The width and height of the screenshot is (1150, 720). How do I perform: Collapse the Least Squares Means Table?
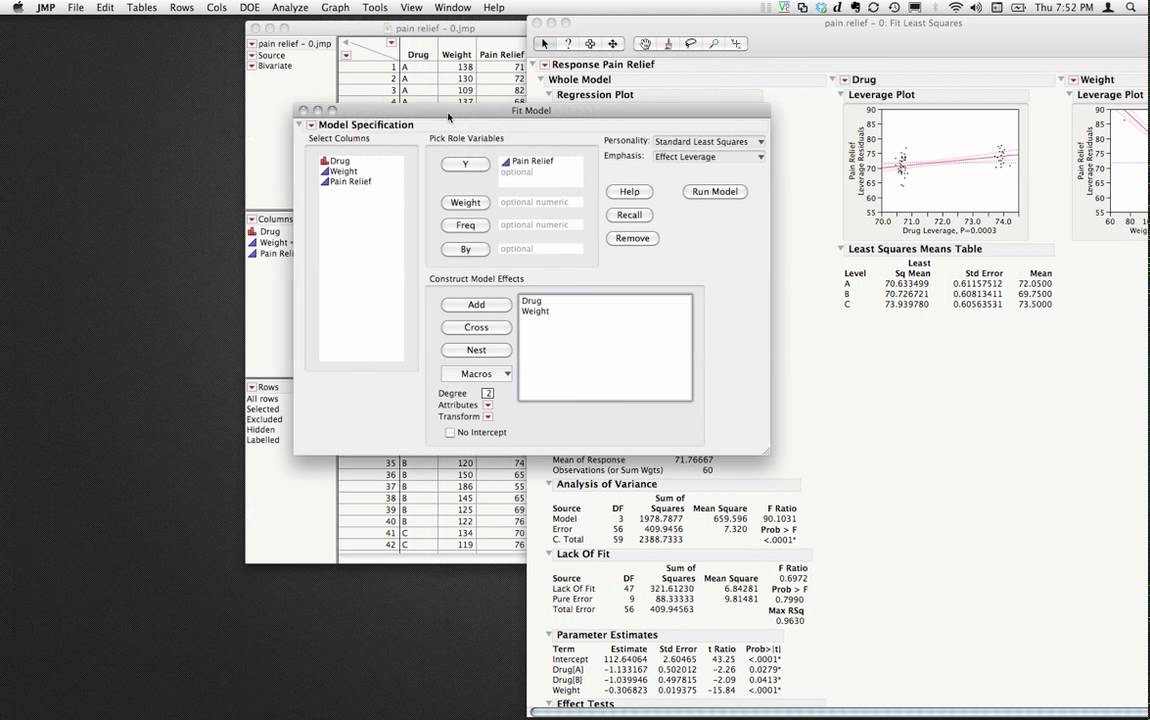click(840, 249)
